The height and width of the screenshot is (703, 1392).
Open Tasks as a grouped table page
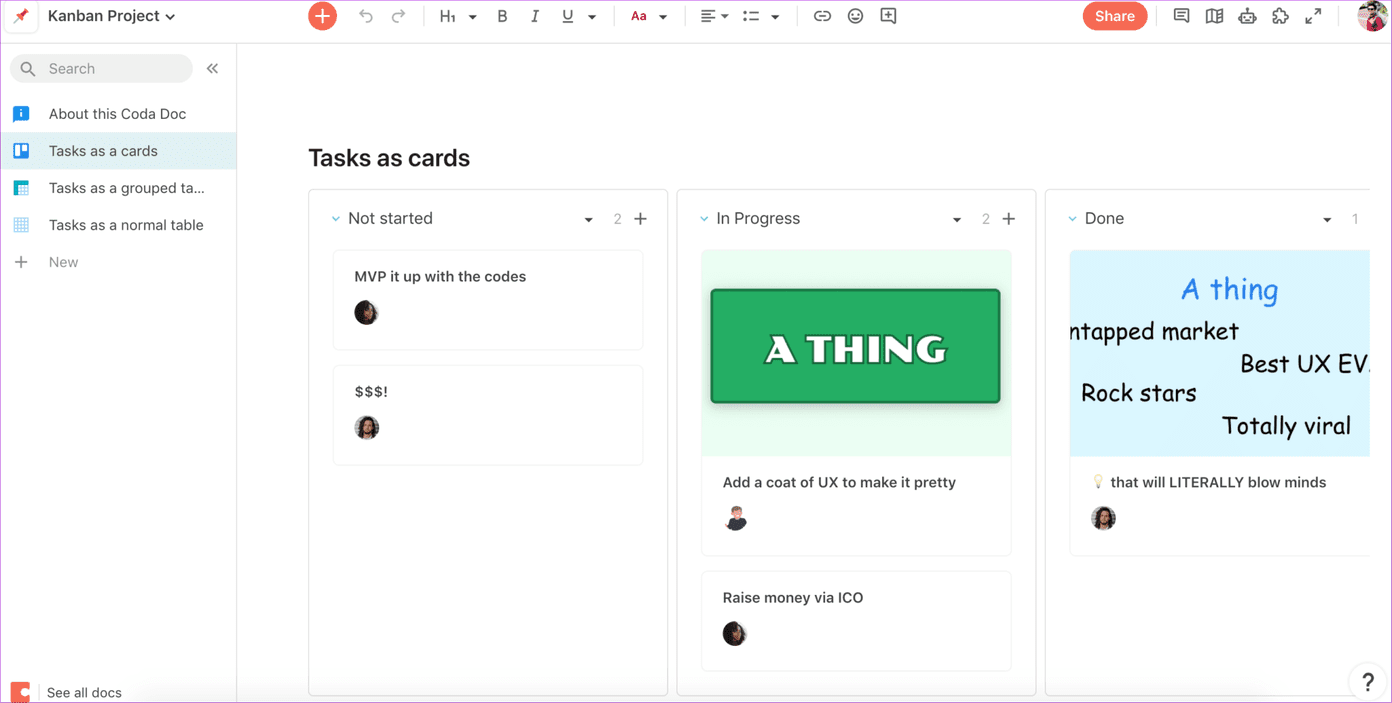click(x=118, y=188)
